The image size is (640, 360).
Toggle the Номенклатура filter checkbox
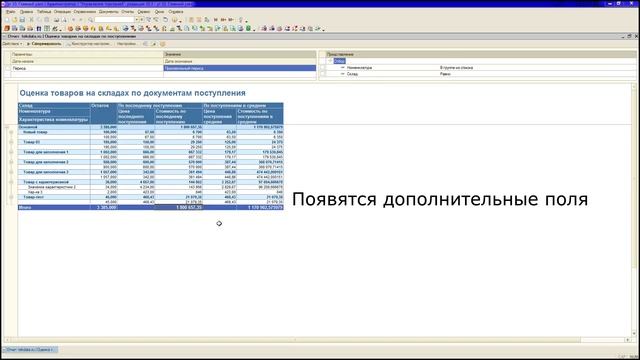[322, 68]
